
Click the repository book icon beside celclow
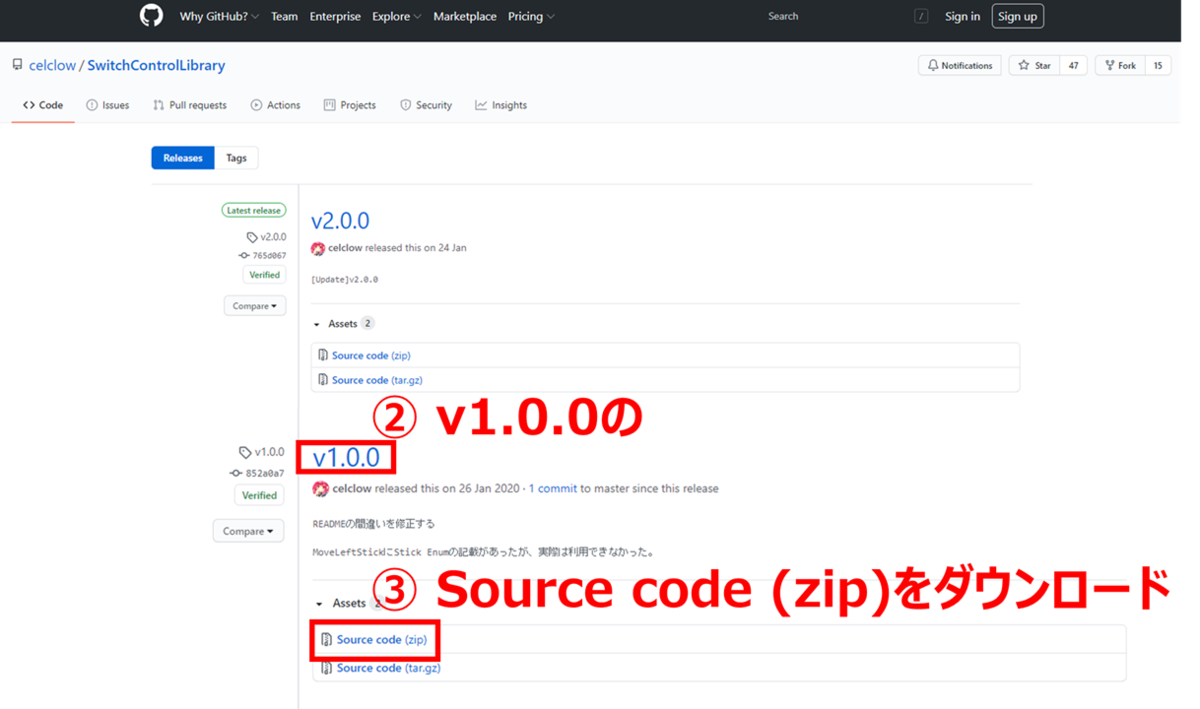(18, 65)
